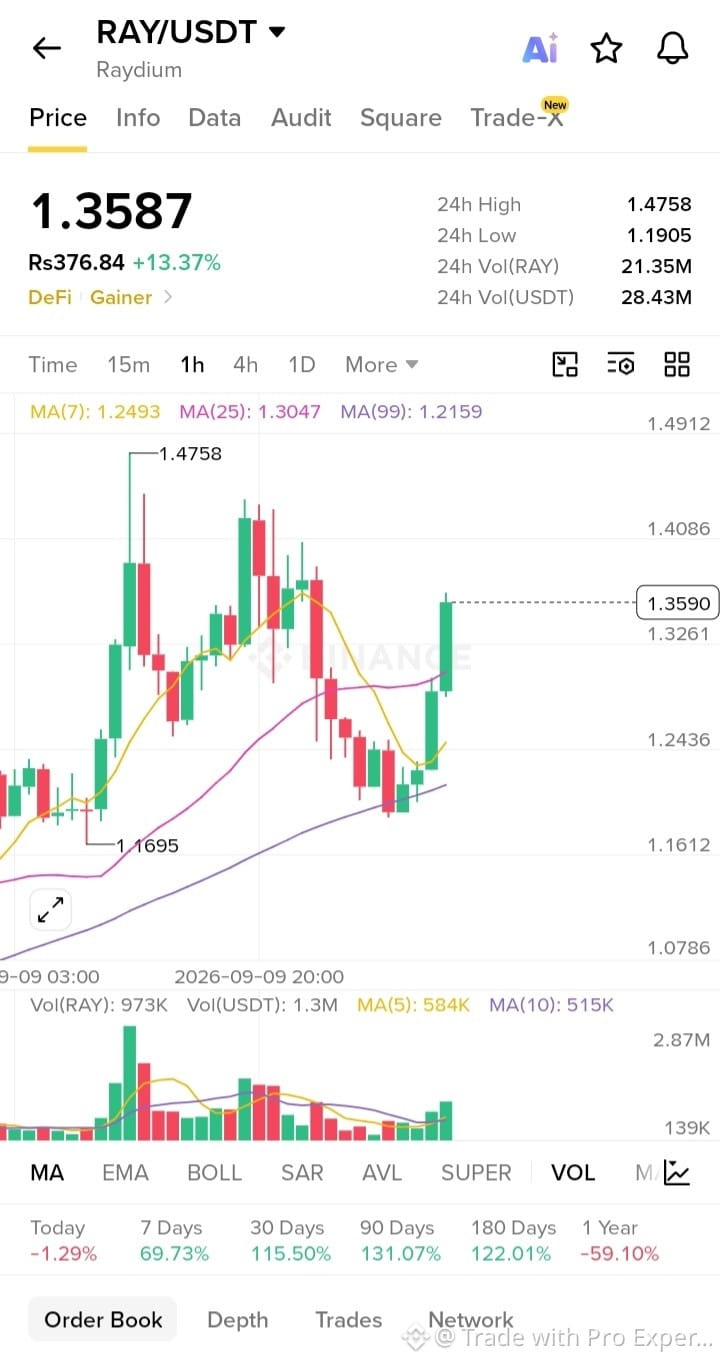Open the More timeframes dropdown

[x=381, y=365]
